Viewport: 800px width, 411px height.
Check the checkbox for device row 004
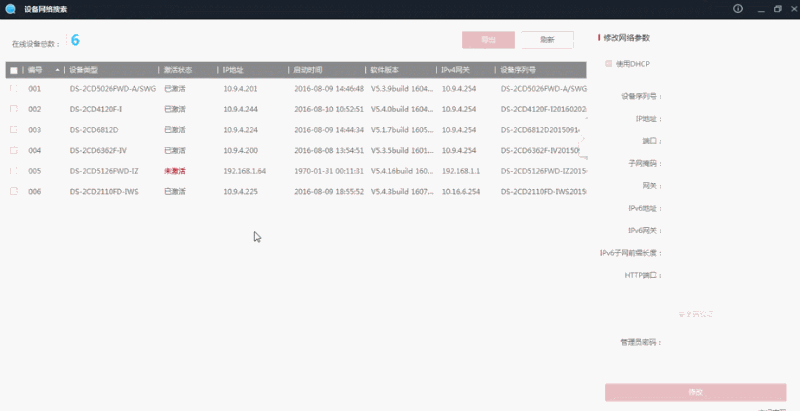coord(14,150)
